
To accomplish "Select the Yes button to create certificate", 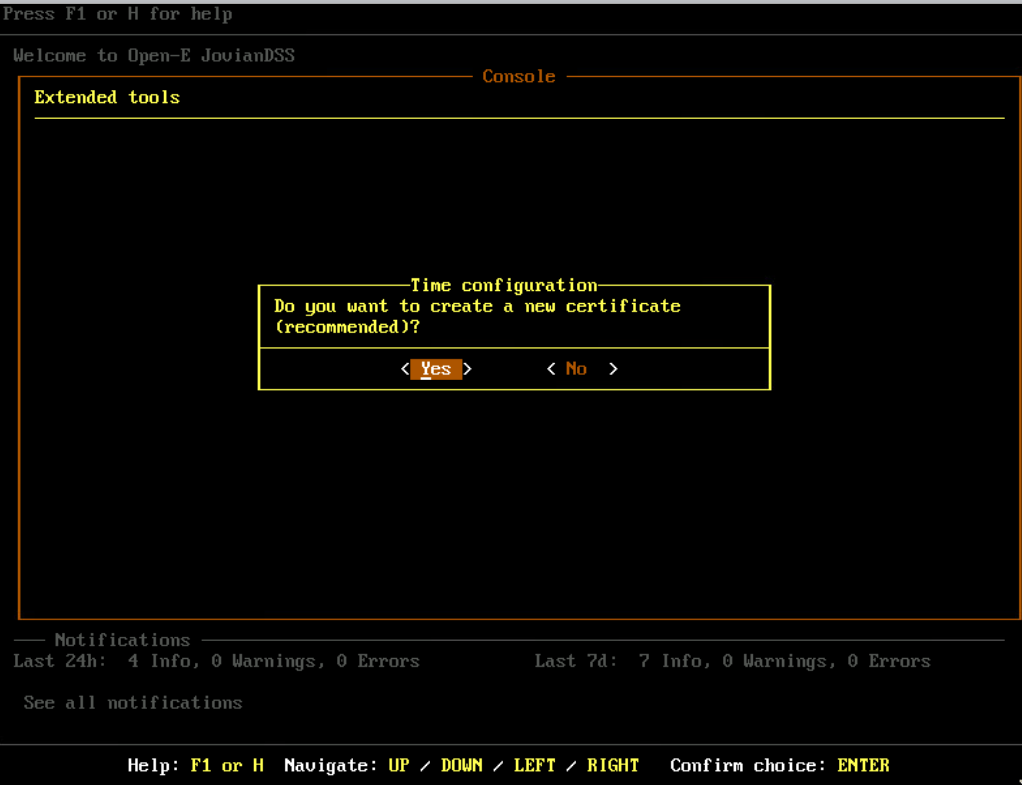I will (x=435, y=368).
